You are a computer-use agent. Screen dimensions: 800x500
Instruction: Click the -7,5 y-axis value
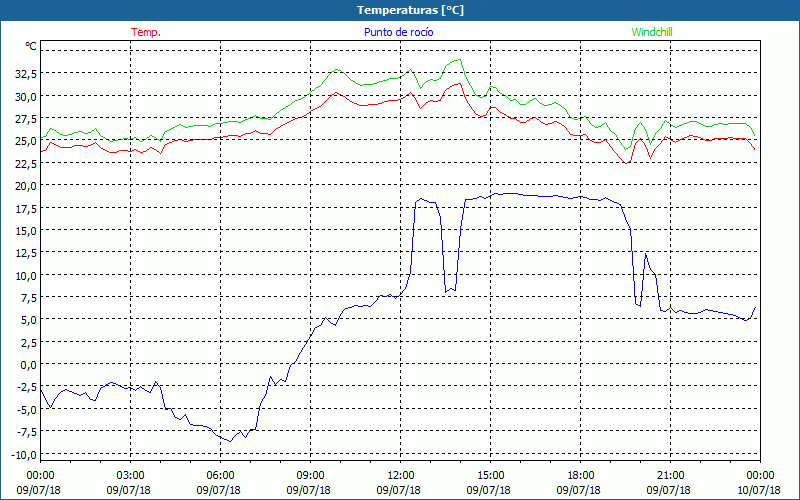[26, 432]
